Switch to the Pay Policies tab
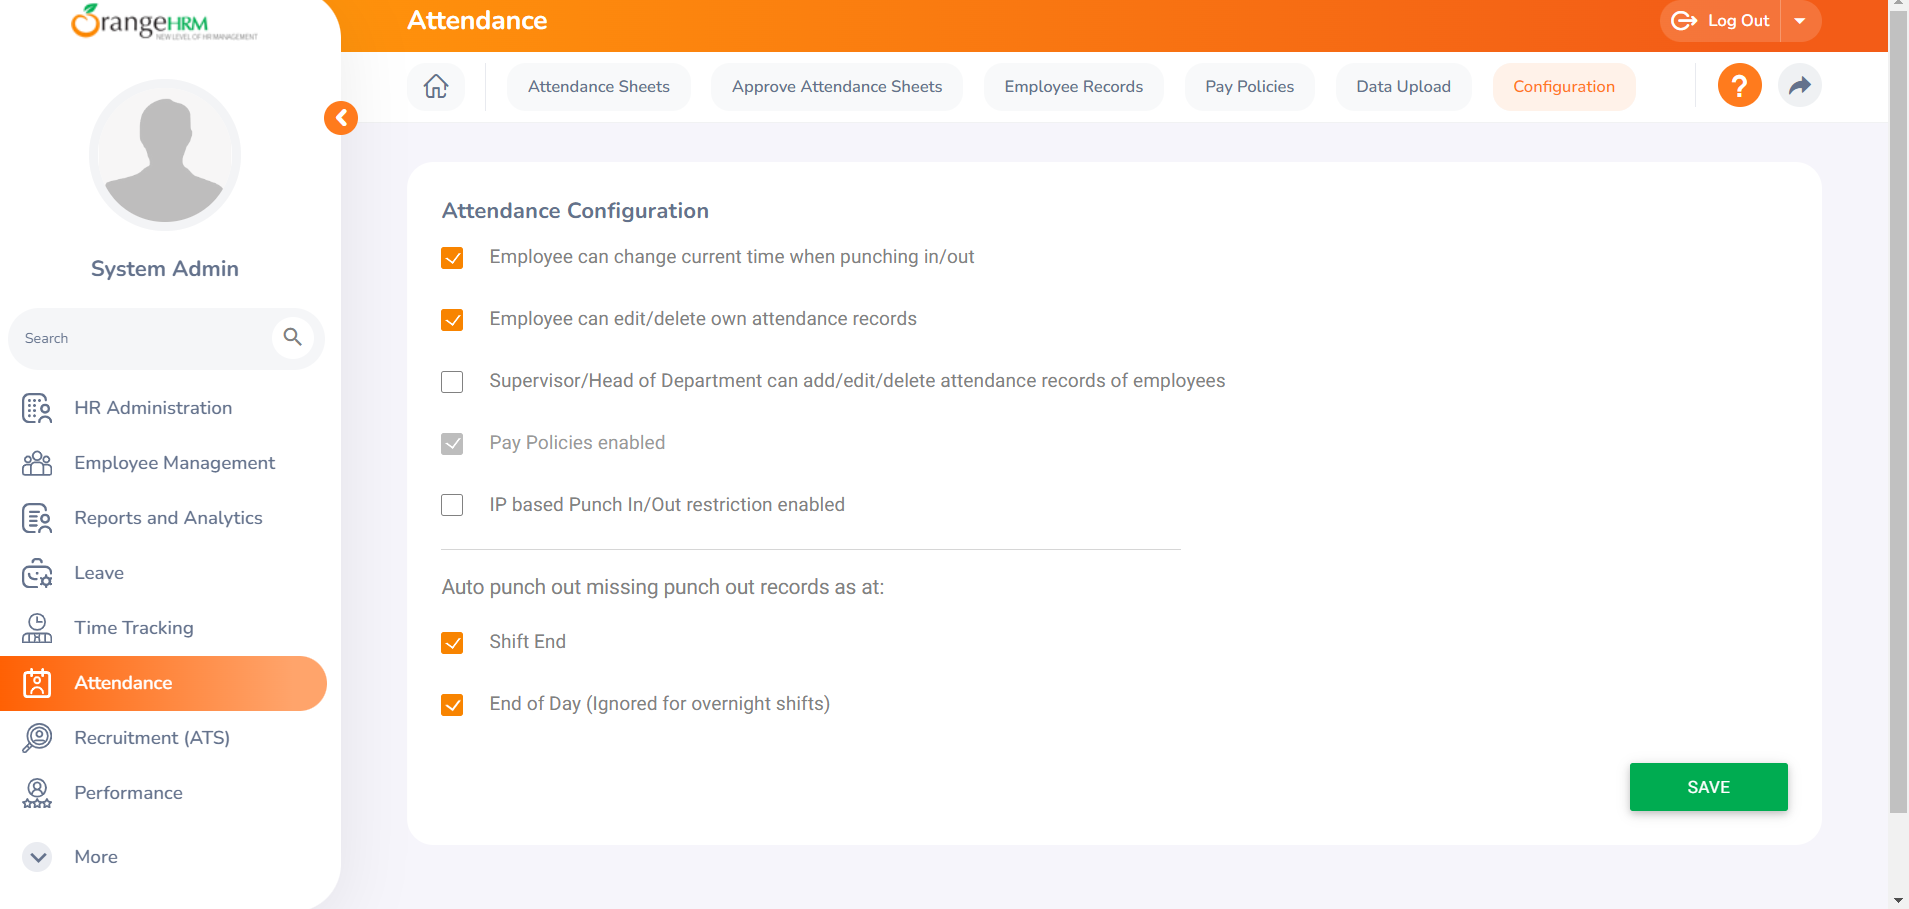This screenshot has width=1909, height=909. (x=1250, y=87)
